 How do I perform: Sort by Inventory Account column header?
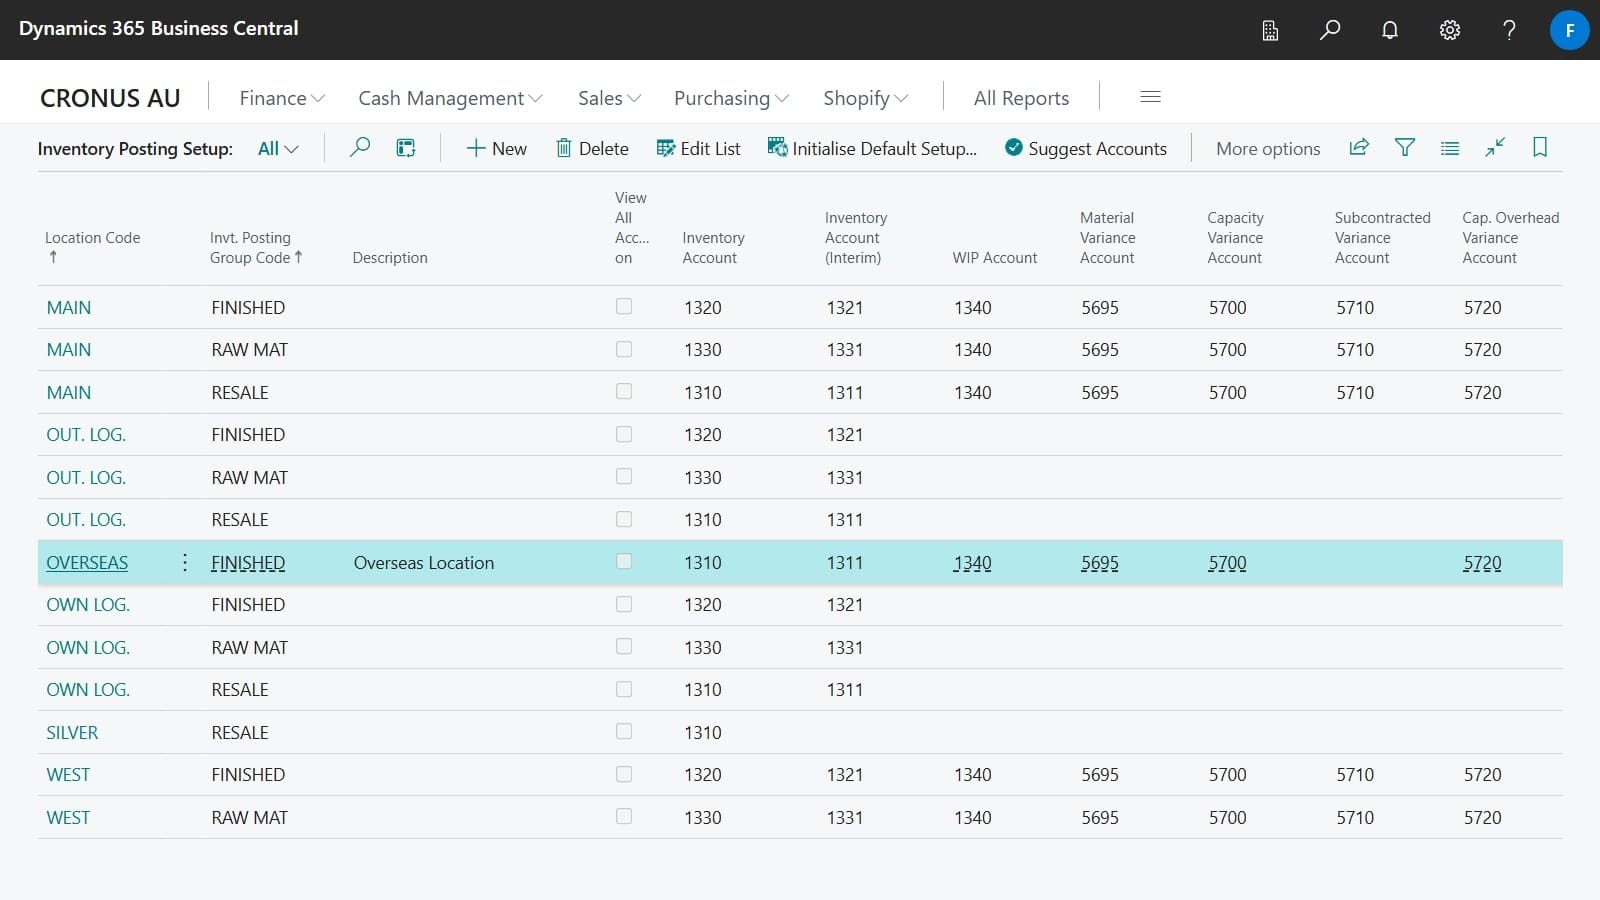(x=712, y=248)
